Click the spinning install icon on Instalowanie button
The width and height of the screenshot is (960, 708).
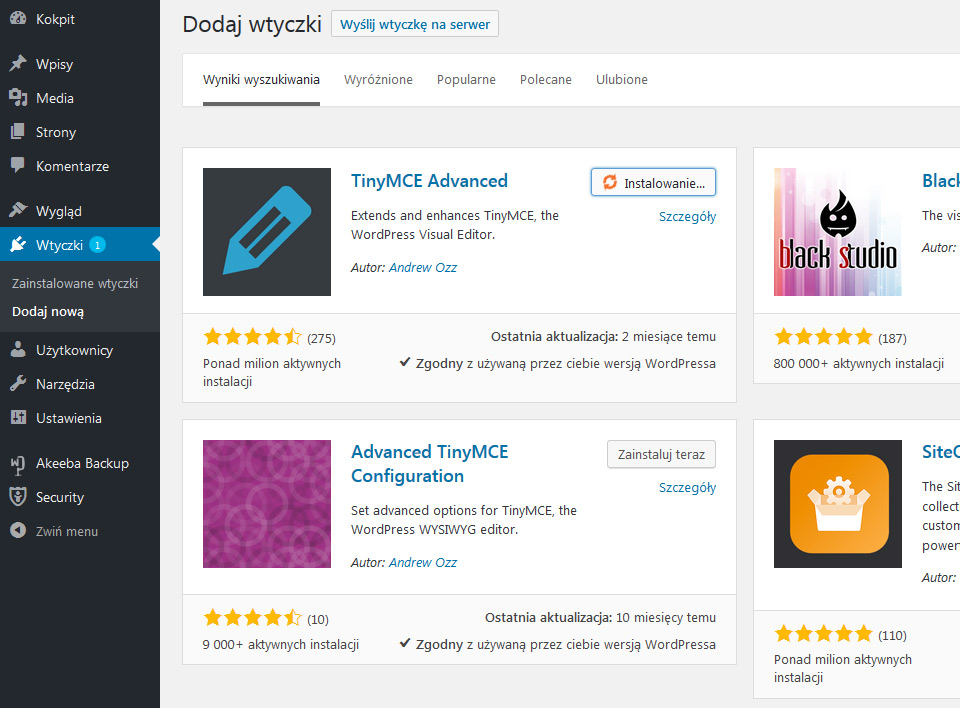[x=610, y=183]
